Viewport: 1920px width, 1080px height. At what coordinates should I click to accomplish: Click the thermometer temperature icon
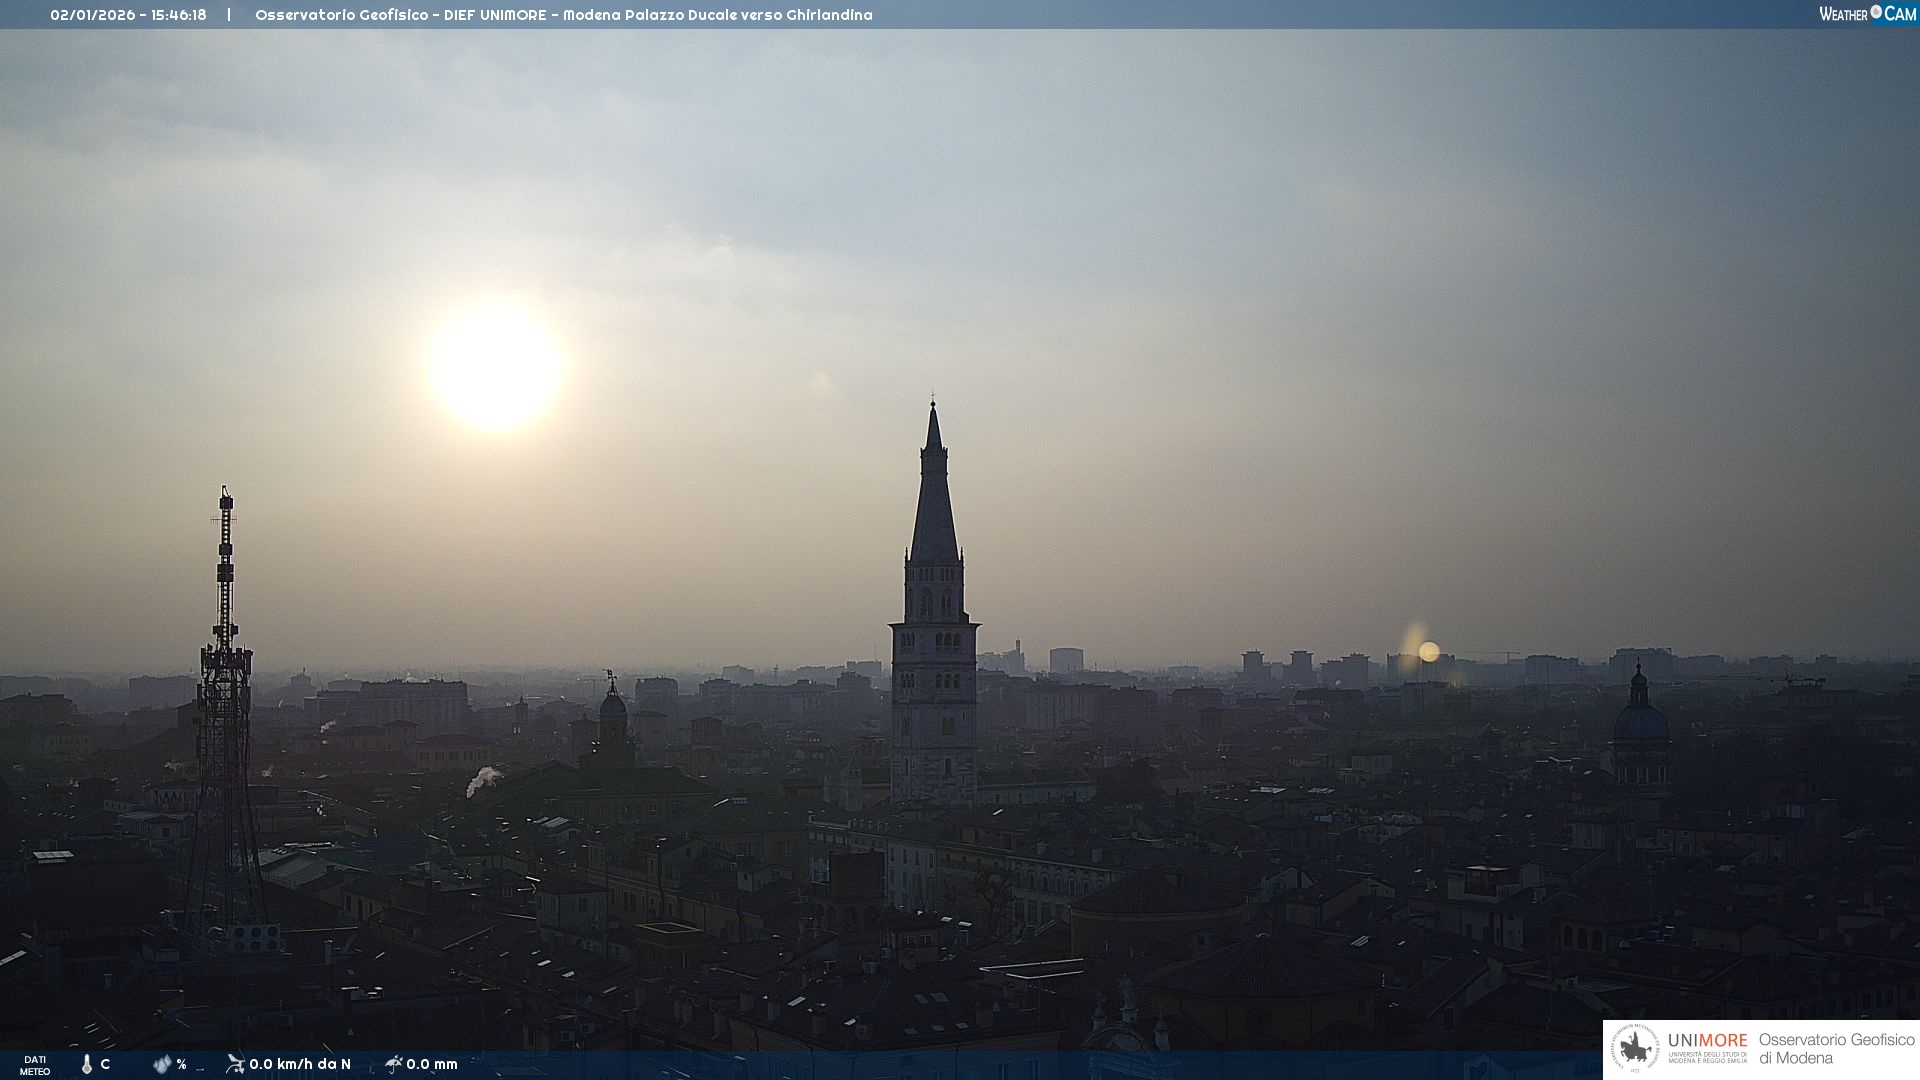(87, 1064)
